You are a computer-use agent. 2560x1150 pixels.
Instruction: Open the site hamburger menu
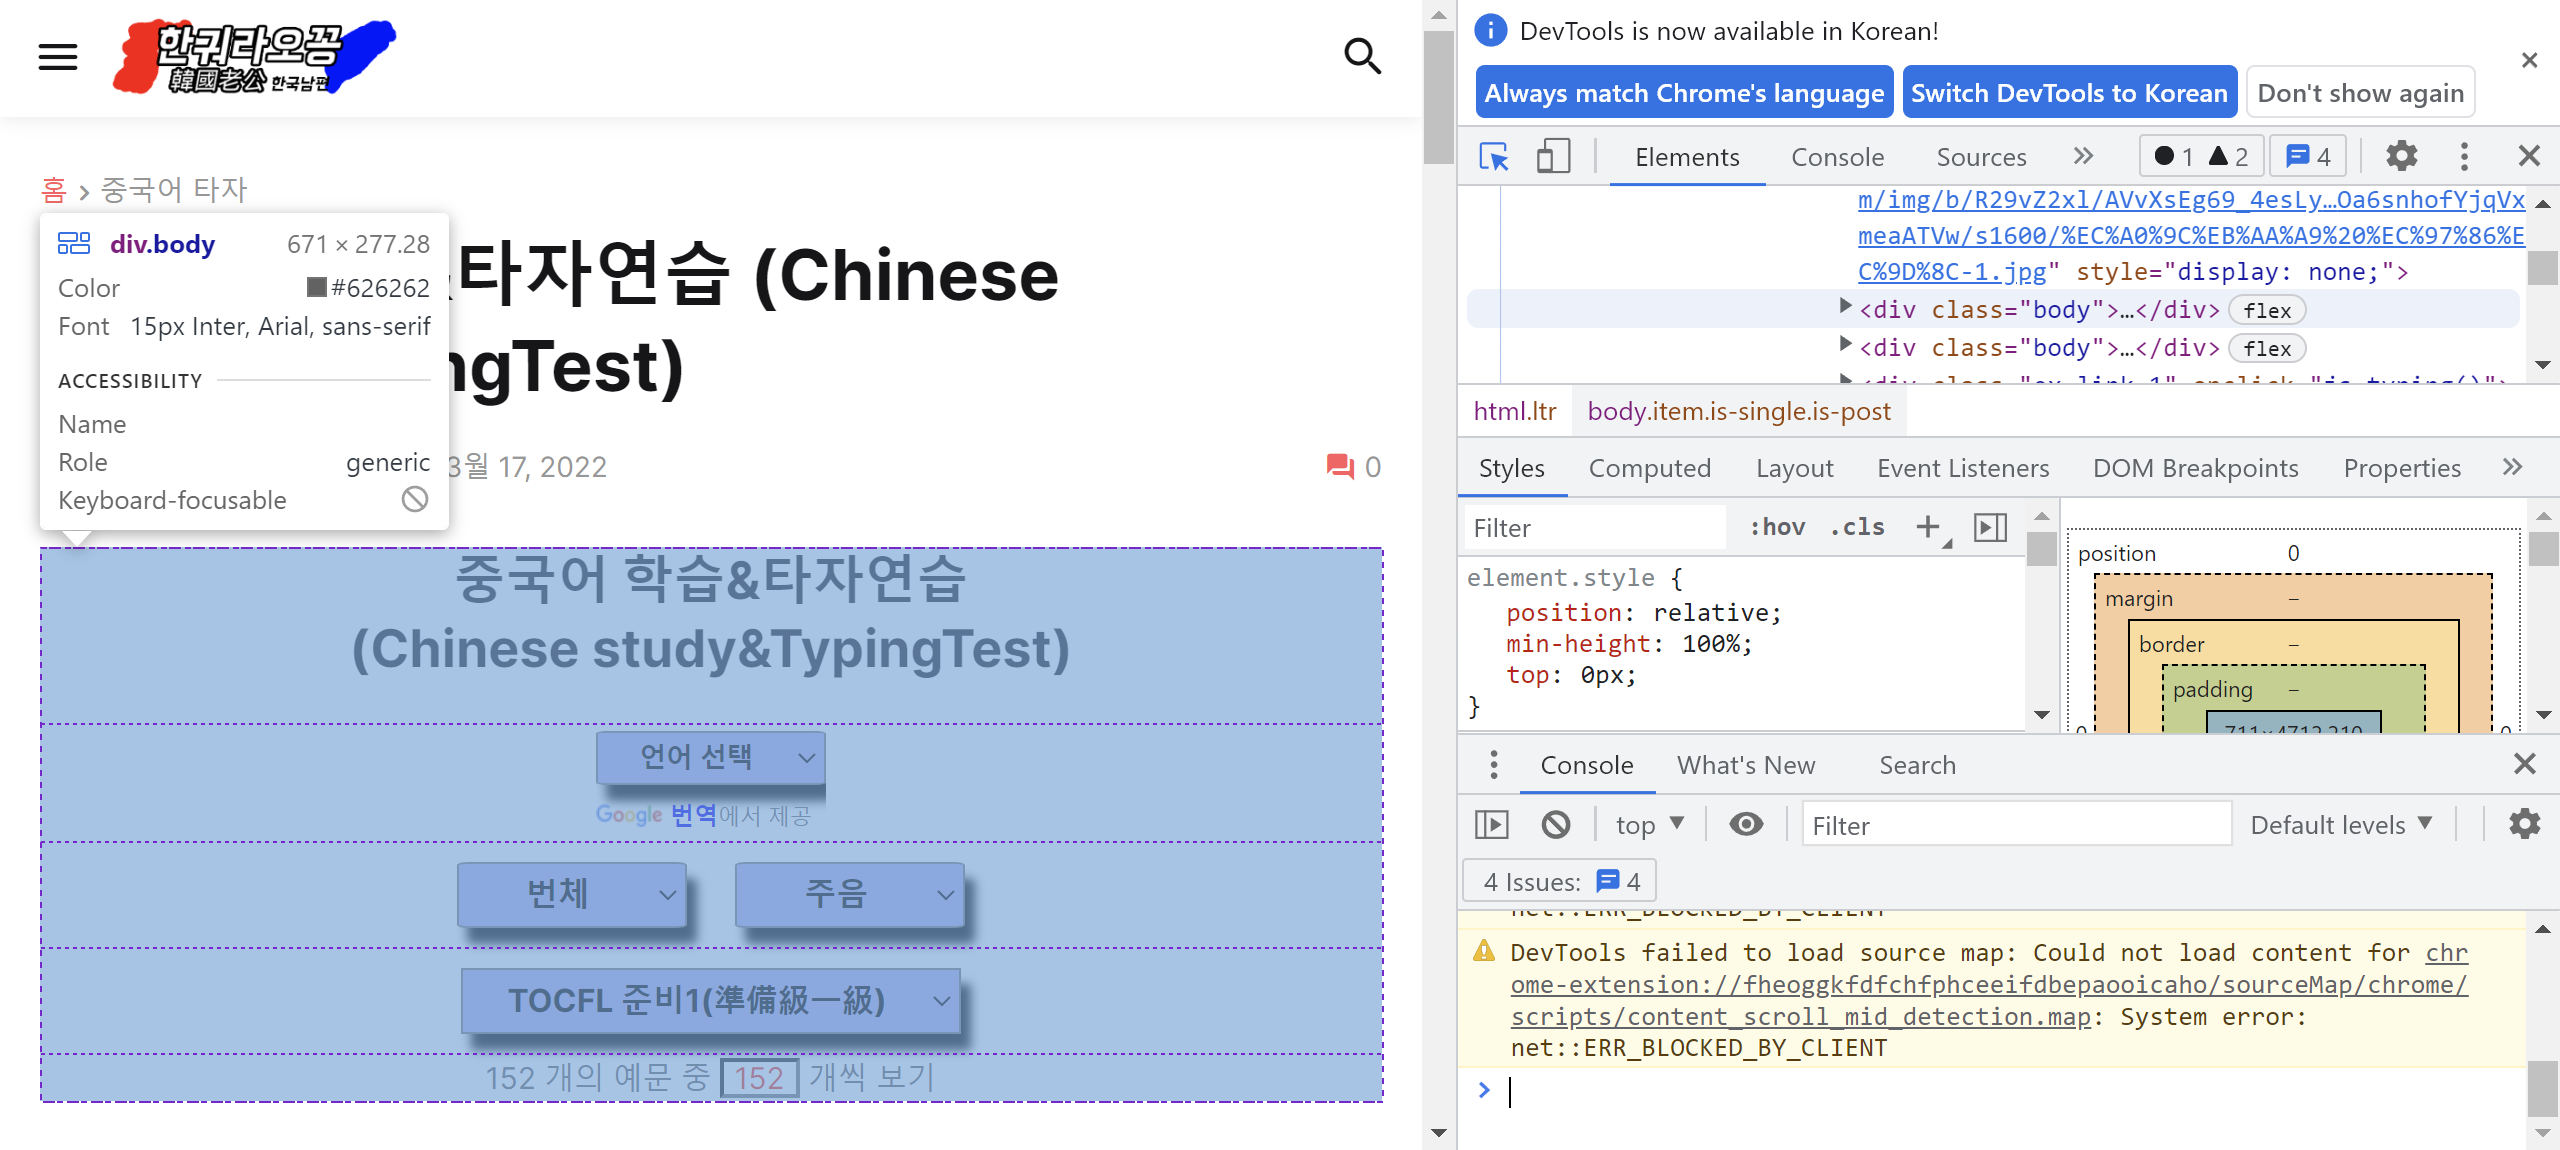pos(58,57)
